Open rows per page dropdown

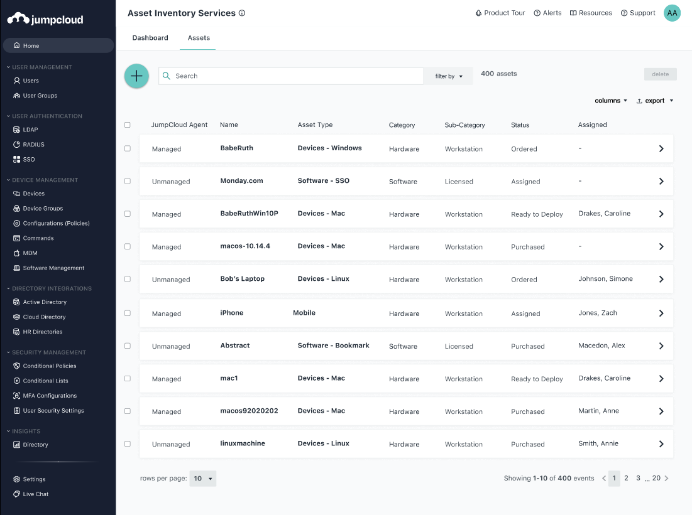coord(203,479)
